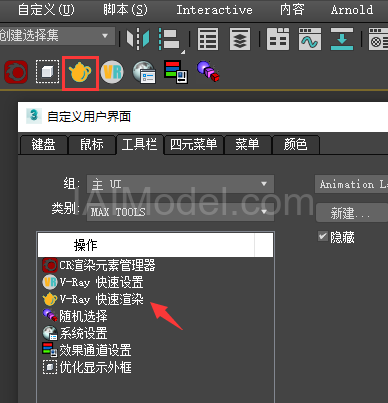Open the 脚本(S) menu

[125, 10]
